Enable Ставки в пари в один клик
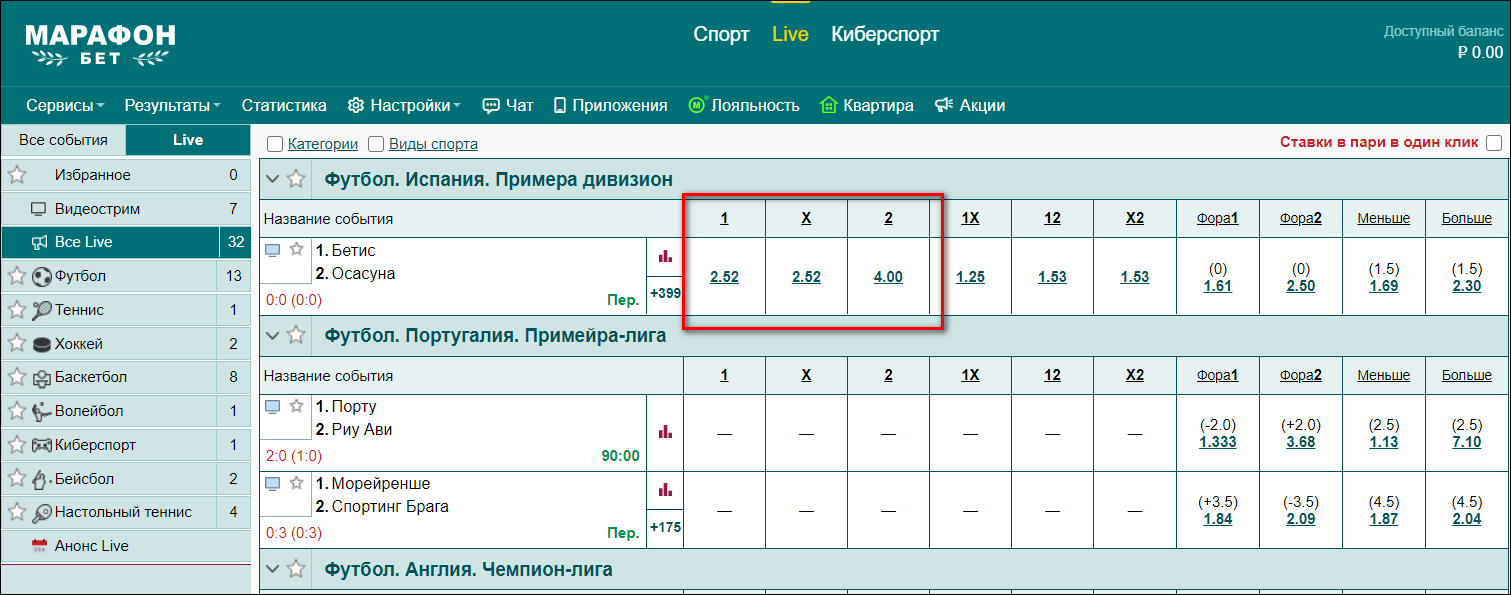Viewport: 1511px width, 595px height. 1494,143
